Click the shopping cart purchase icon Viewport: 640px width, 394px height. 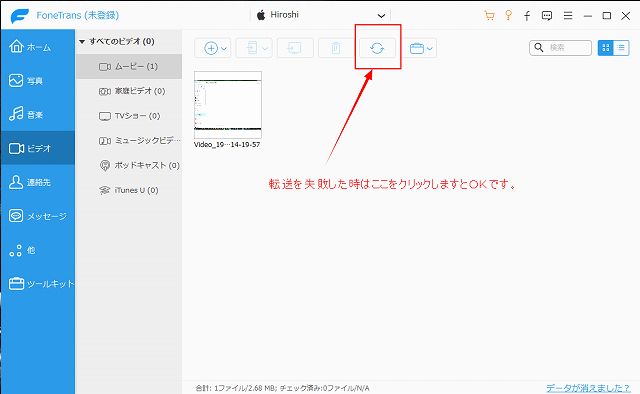pos(489,16)
